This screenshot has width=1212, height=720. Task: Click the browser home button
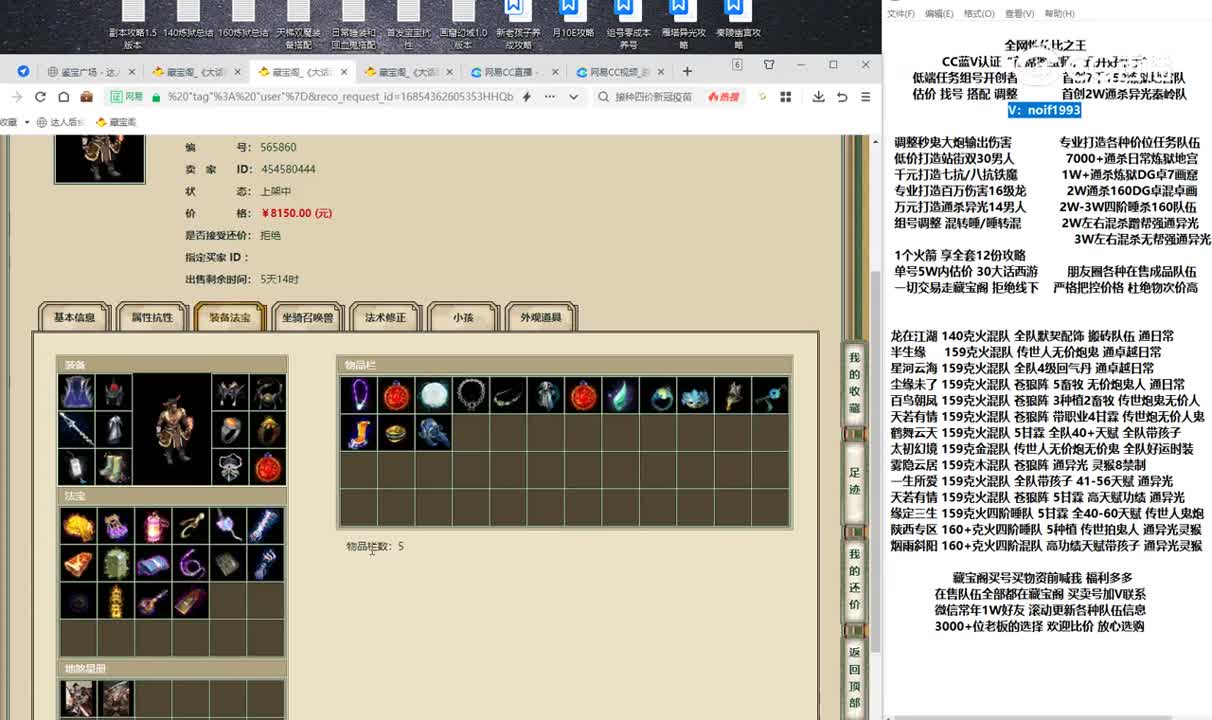tap(63, 97)
